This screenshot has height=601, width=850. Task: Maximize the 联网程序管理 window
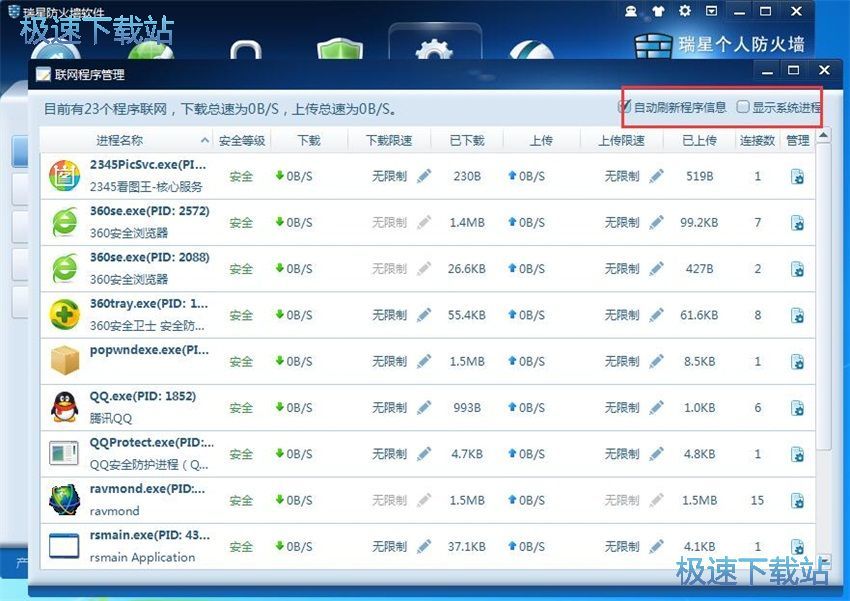pos(794,70)
